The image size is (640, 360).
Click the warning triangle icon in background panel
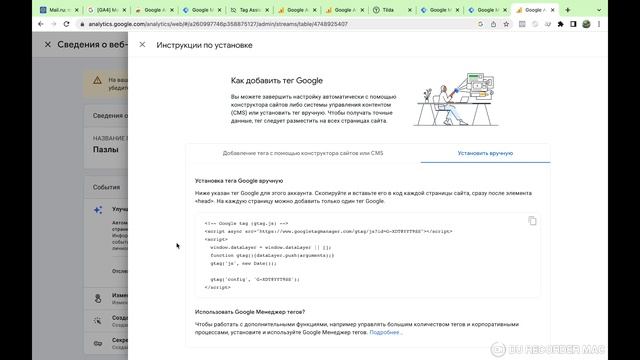coord(97,80)
